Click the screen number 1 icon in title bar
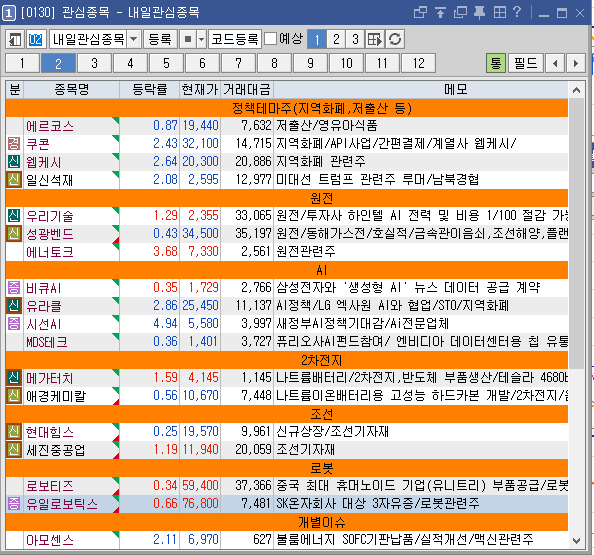594x555 pixels. (9, 13)
